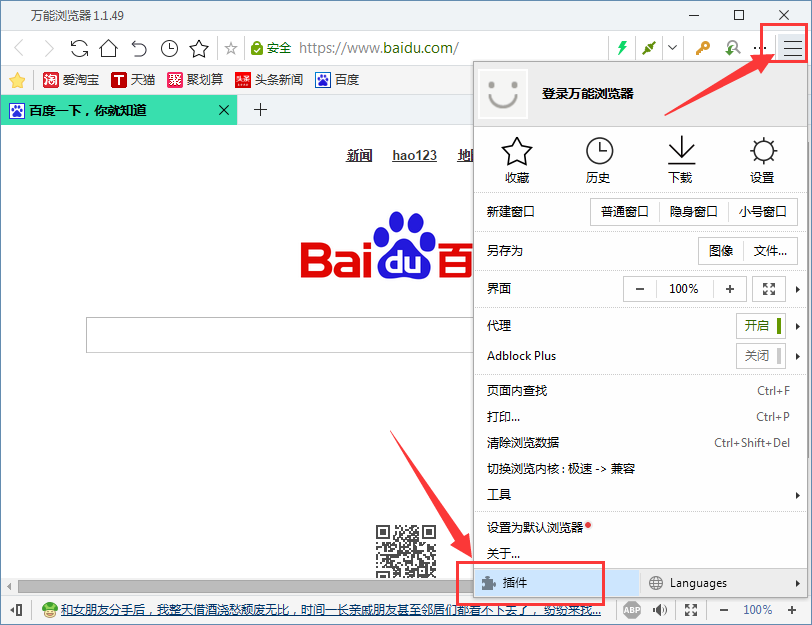Click the smiley avatar to log in

tap(503, 94)
